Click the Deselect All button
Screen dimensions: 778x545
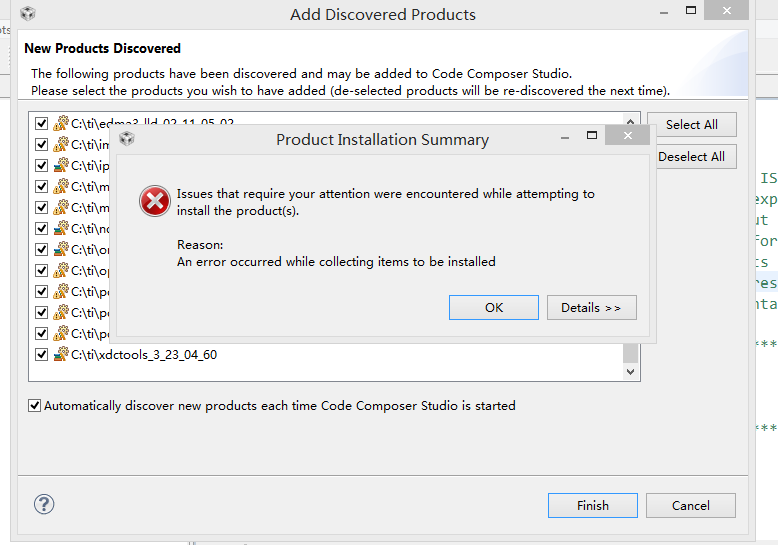tap(691, 157)
